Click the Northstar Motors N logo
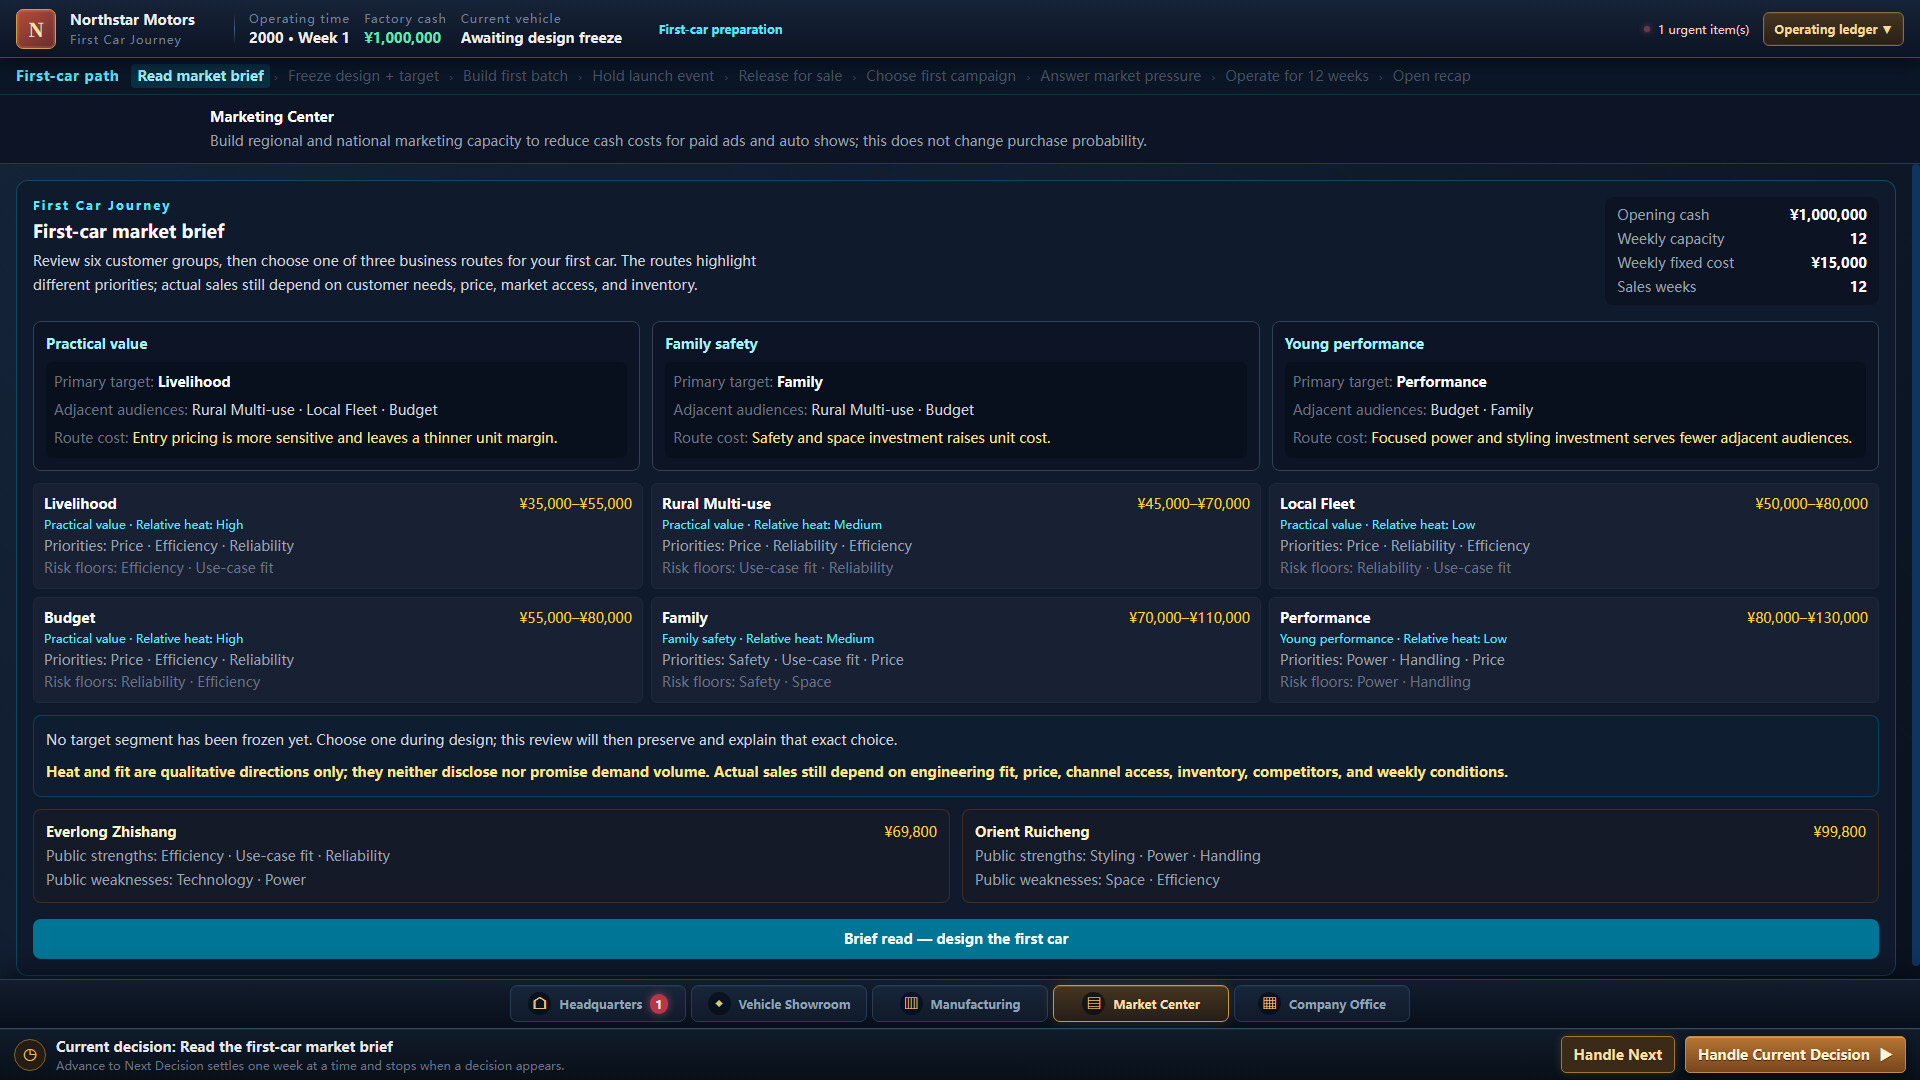The width and height of the screenshot is (1920, 1080). coord(36,29)
